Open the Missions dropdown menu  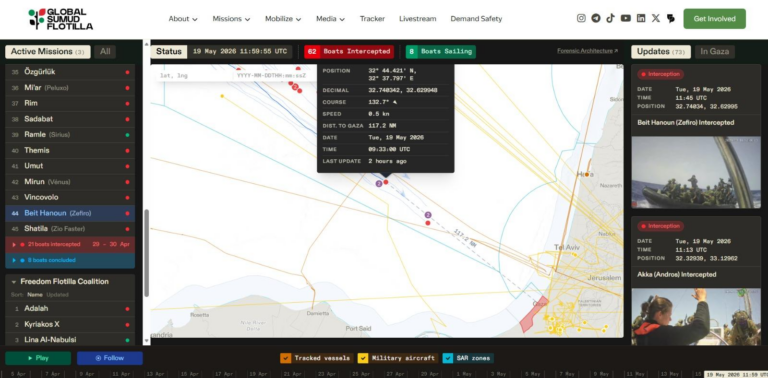coord(231,19)
